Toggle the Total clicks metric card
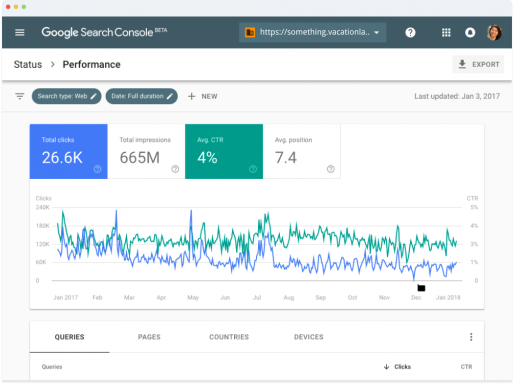The image size is (514, 384). pyautogui.click(x=69, y=151)
